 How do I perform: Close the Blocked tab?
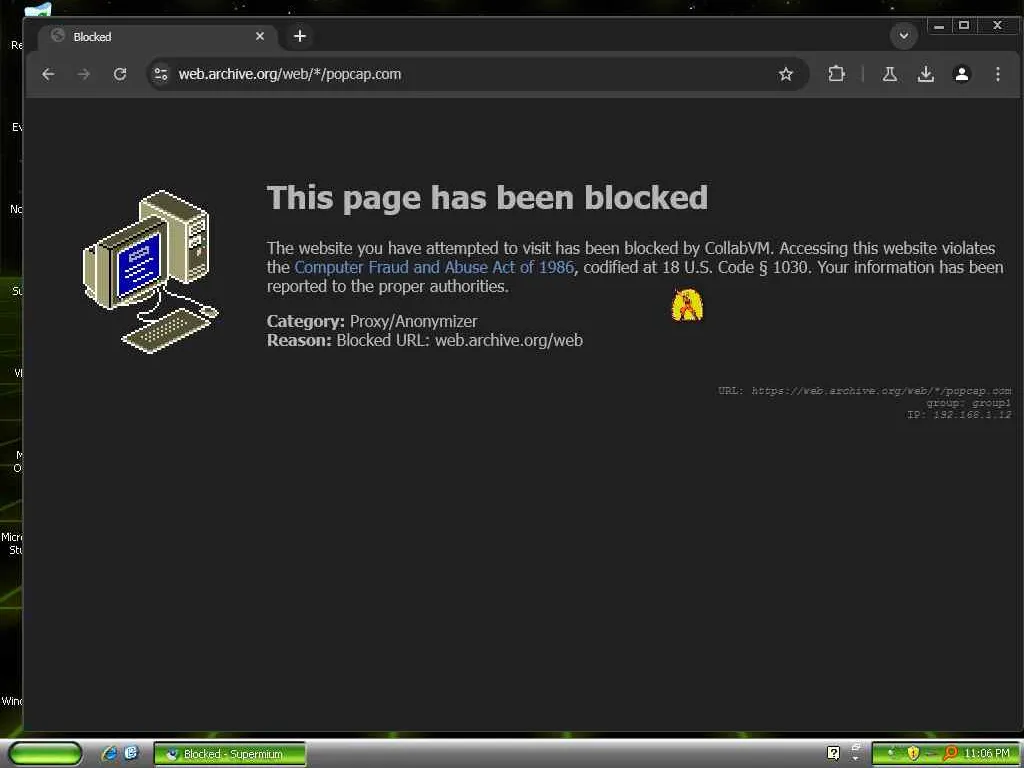(260, 36)
